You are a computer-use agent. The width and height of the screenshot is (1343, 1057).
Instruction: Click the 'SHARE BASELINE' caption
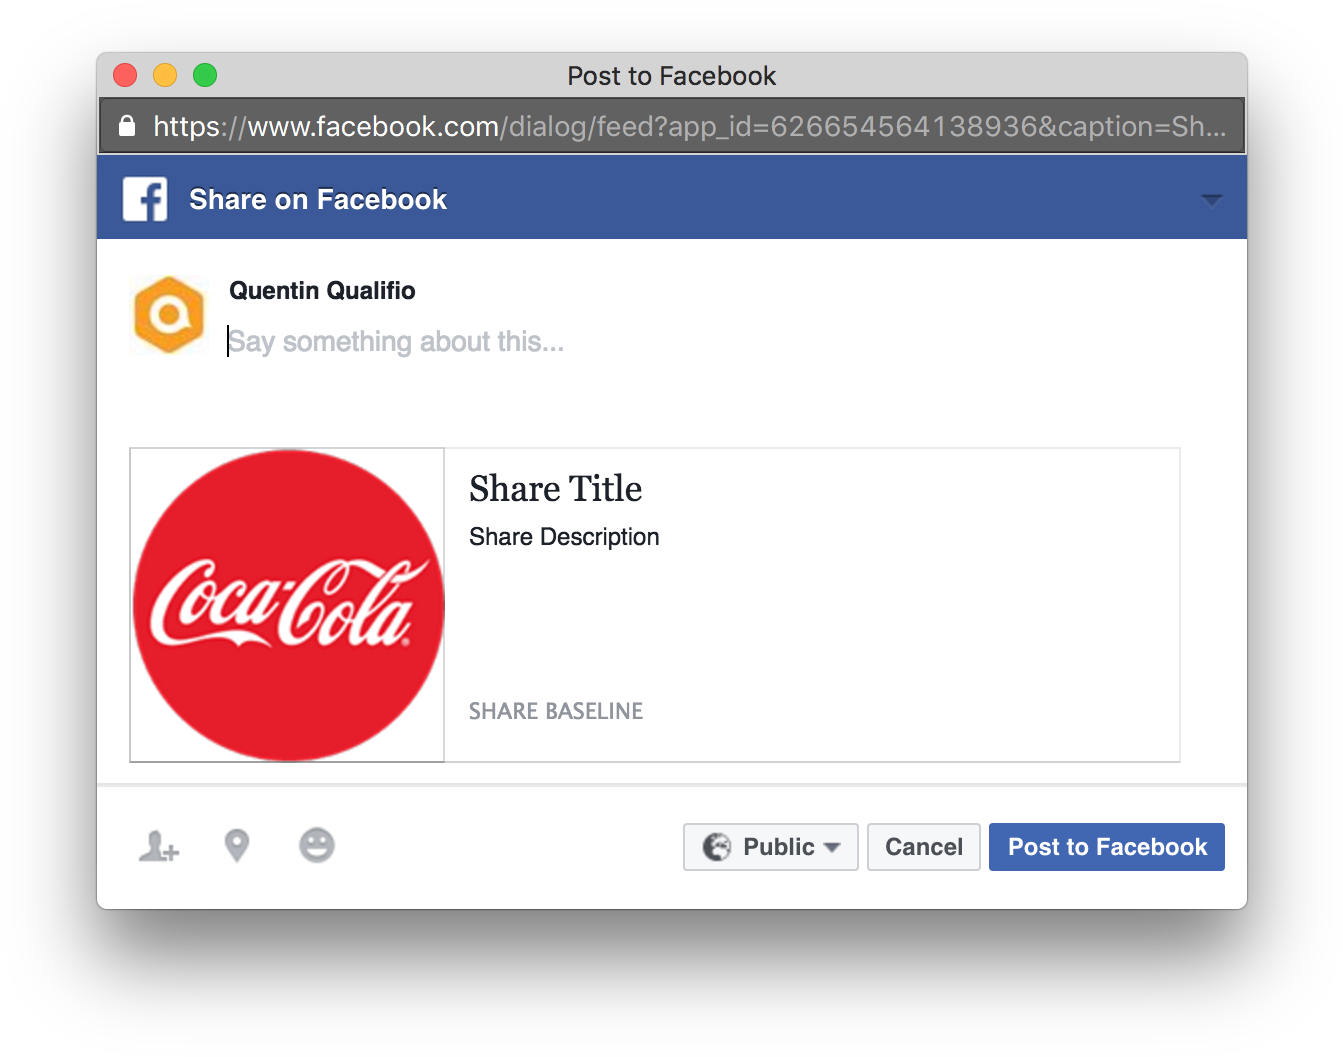tap(556, 711)
